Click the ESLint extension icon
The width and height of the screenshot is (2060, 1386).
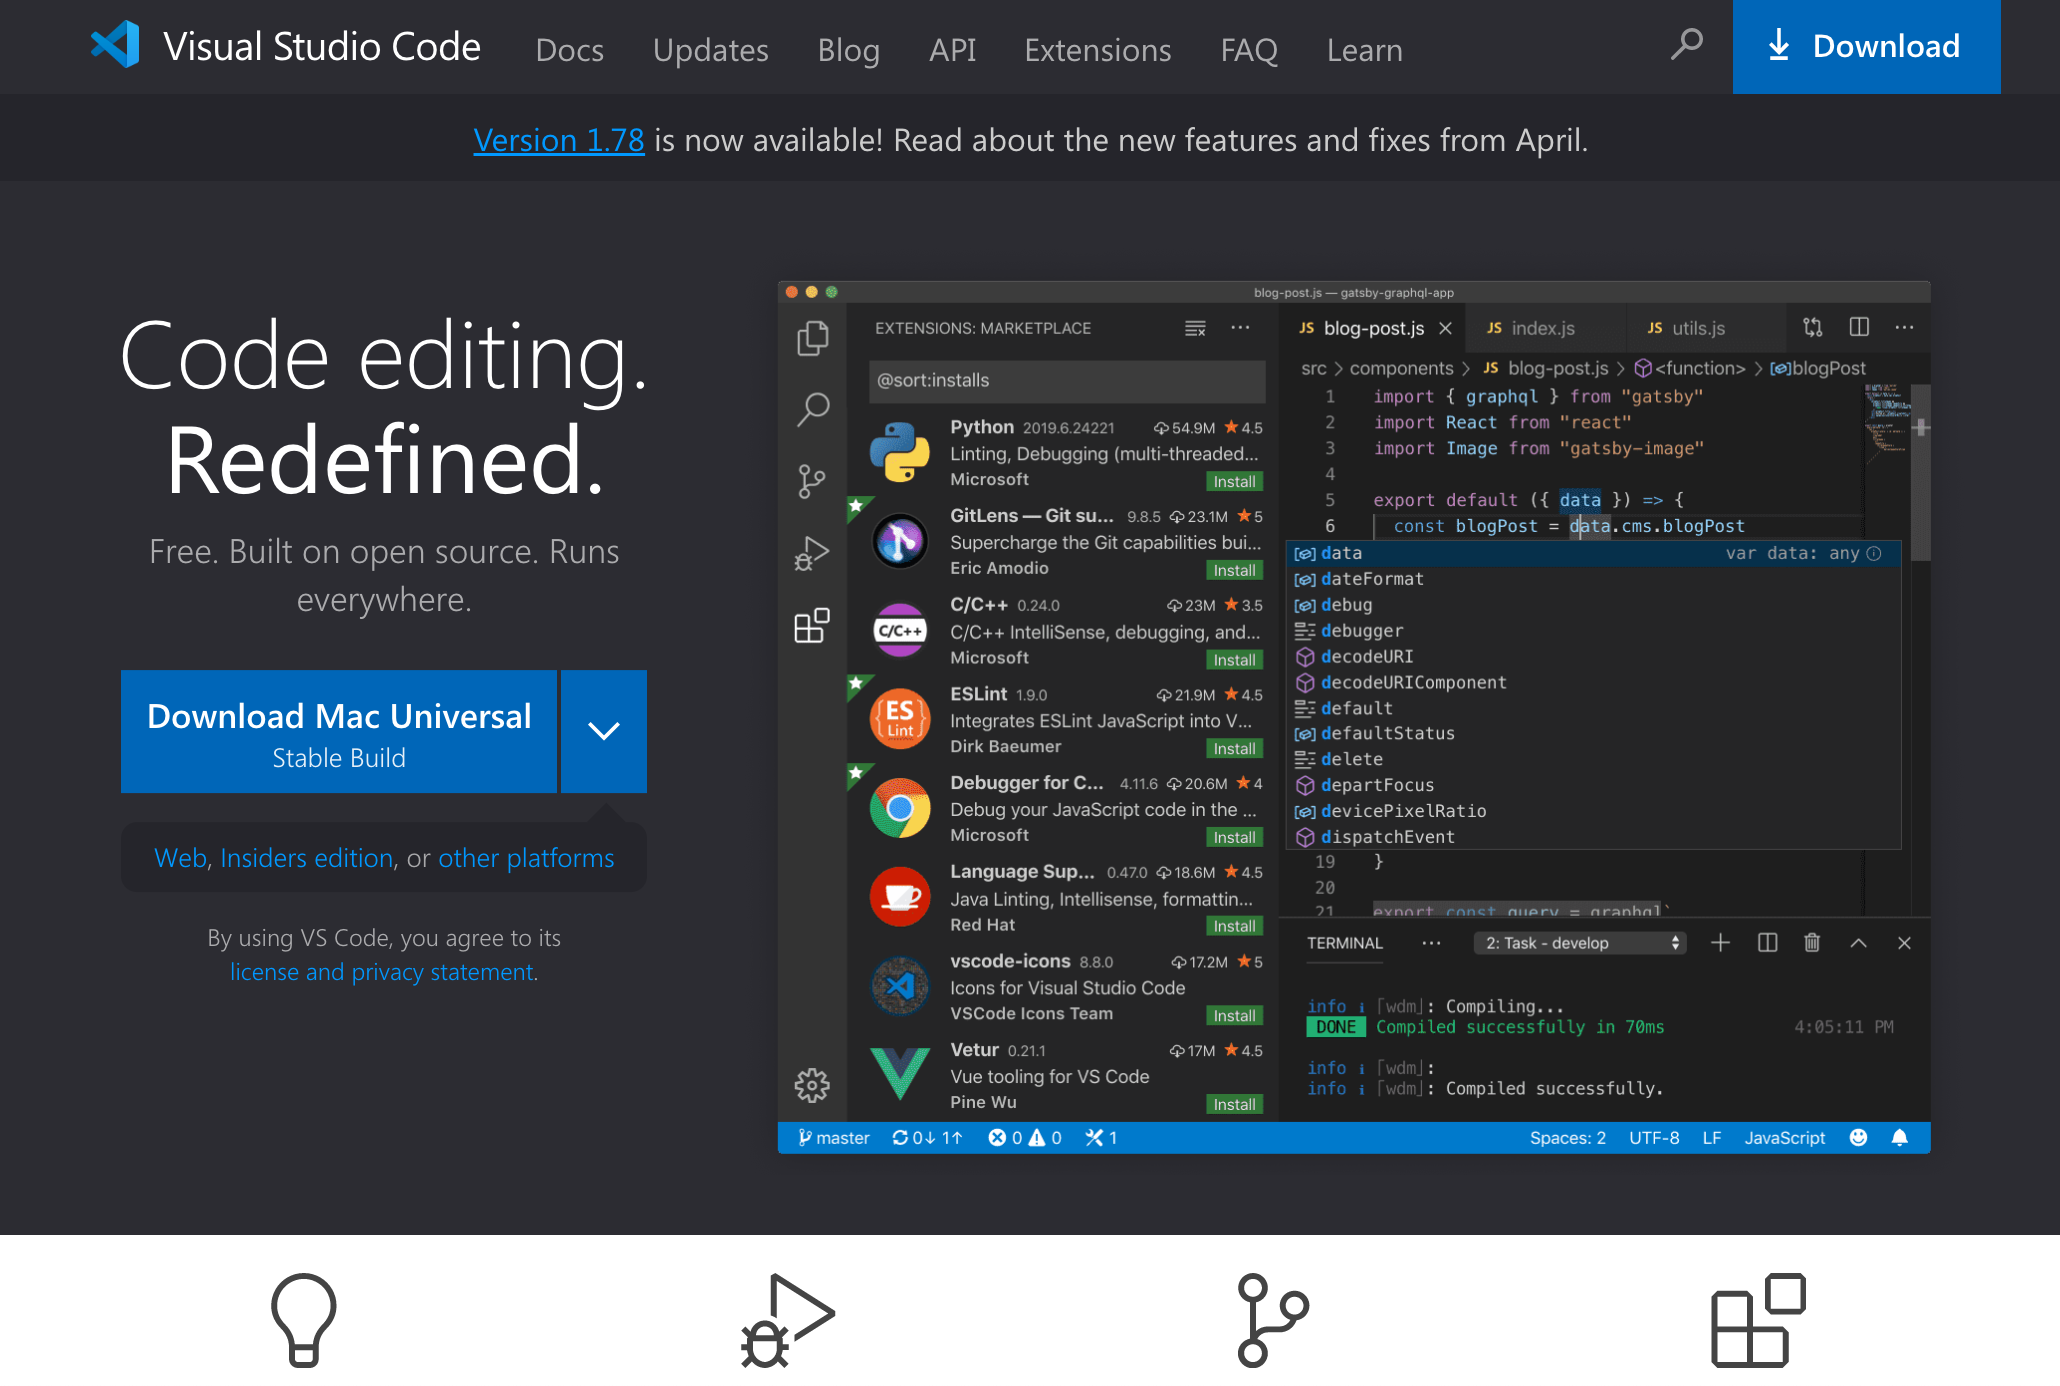(x=900, y=719)
